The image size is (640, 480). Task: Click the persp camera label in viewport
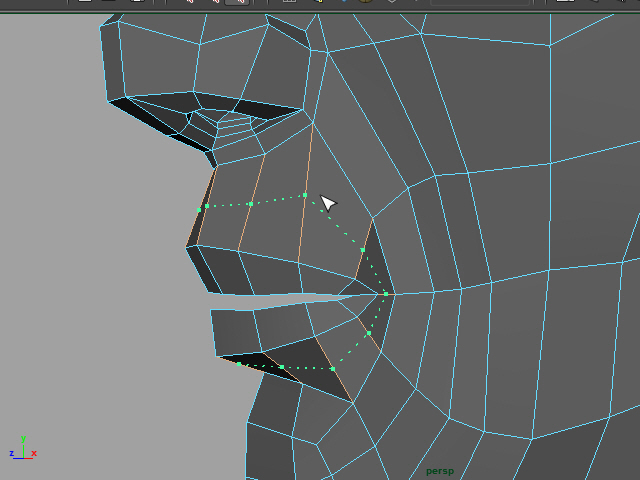click(440, 471)
